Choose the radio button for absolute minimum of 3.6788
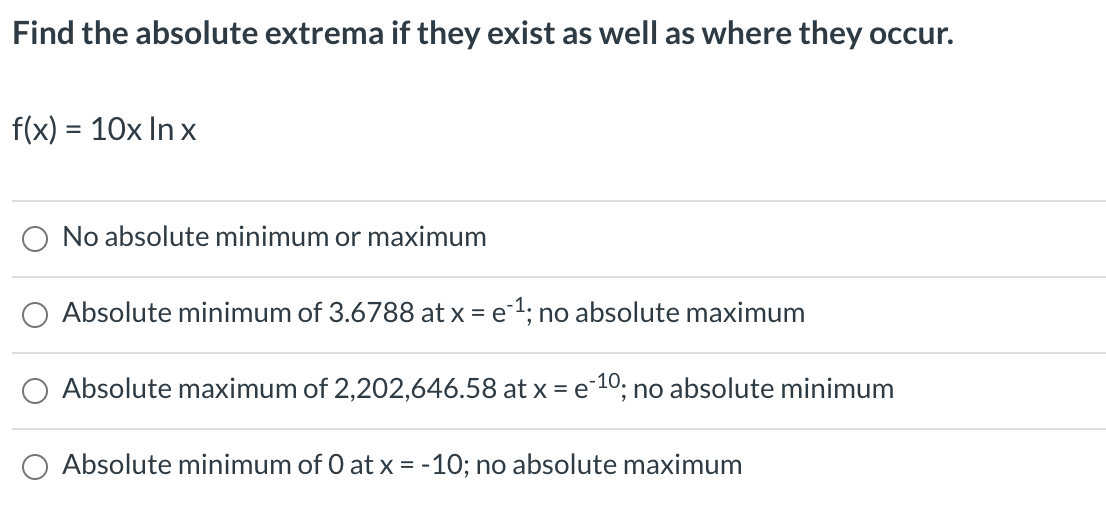1106x528 pixels. click(35, 315)
